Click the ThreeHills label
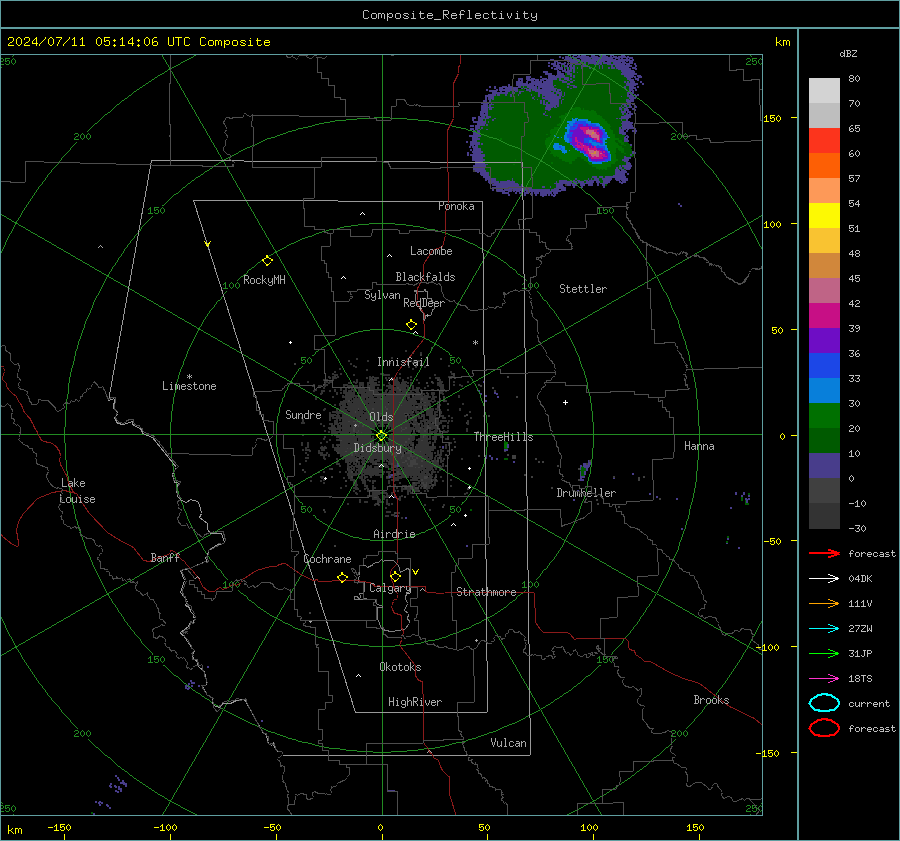The height and width of the screenshot is (841, 900). 503,437
